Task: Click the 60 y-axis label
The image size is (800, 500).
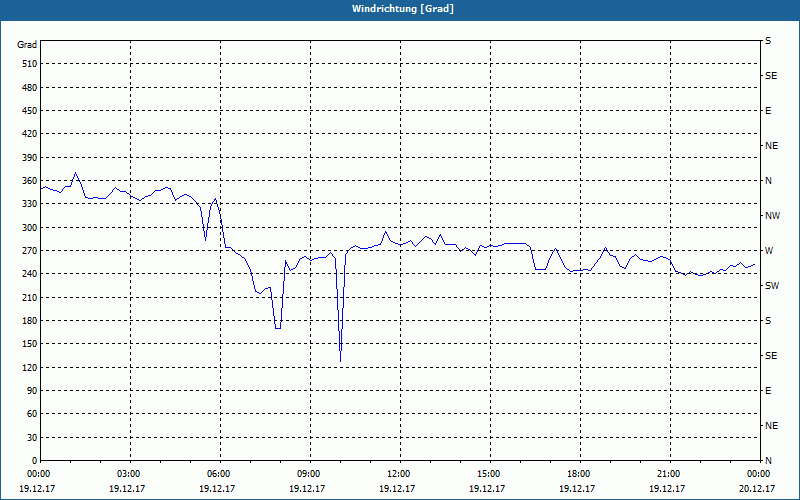Action: pos(32,414)
